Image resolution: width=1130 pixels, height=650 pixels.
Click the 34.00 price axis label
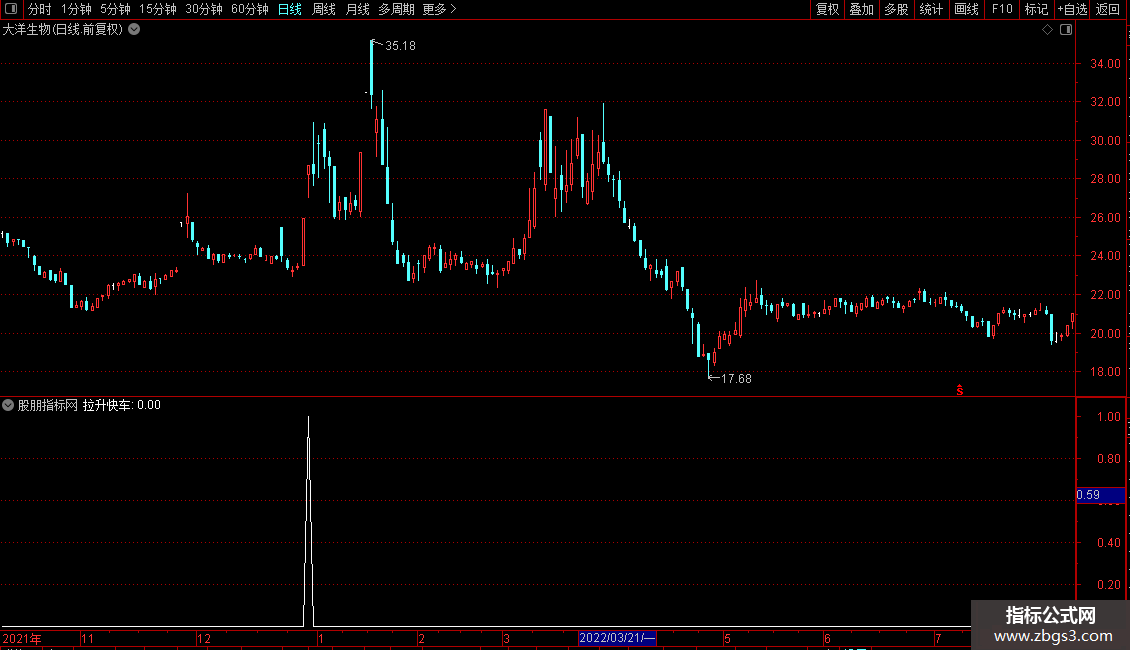pos(1105,63)
